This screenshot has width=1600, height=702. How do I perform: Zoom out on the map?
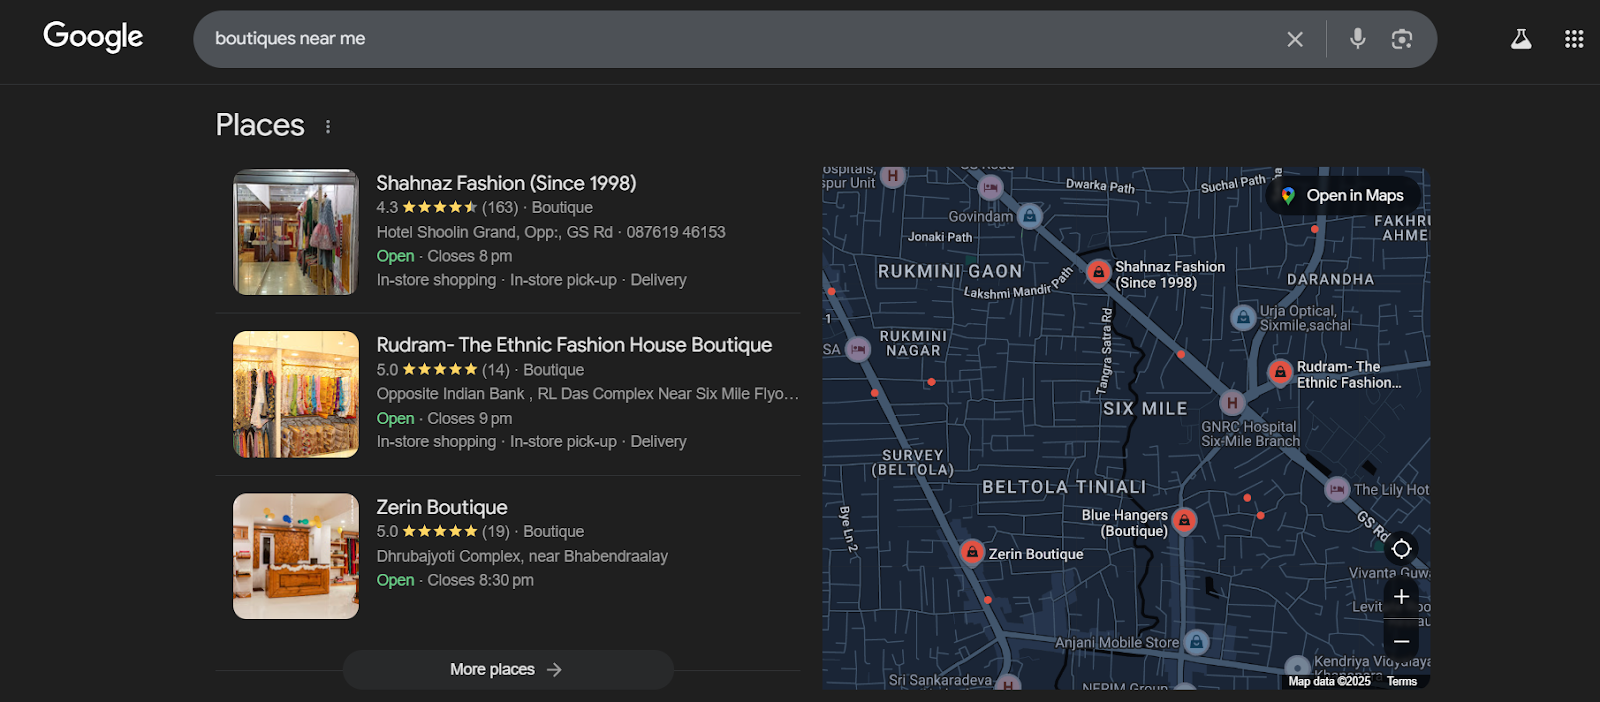tap(1401, 641)
